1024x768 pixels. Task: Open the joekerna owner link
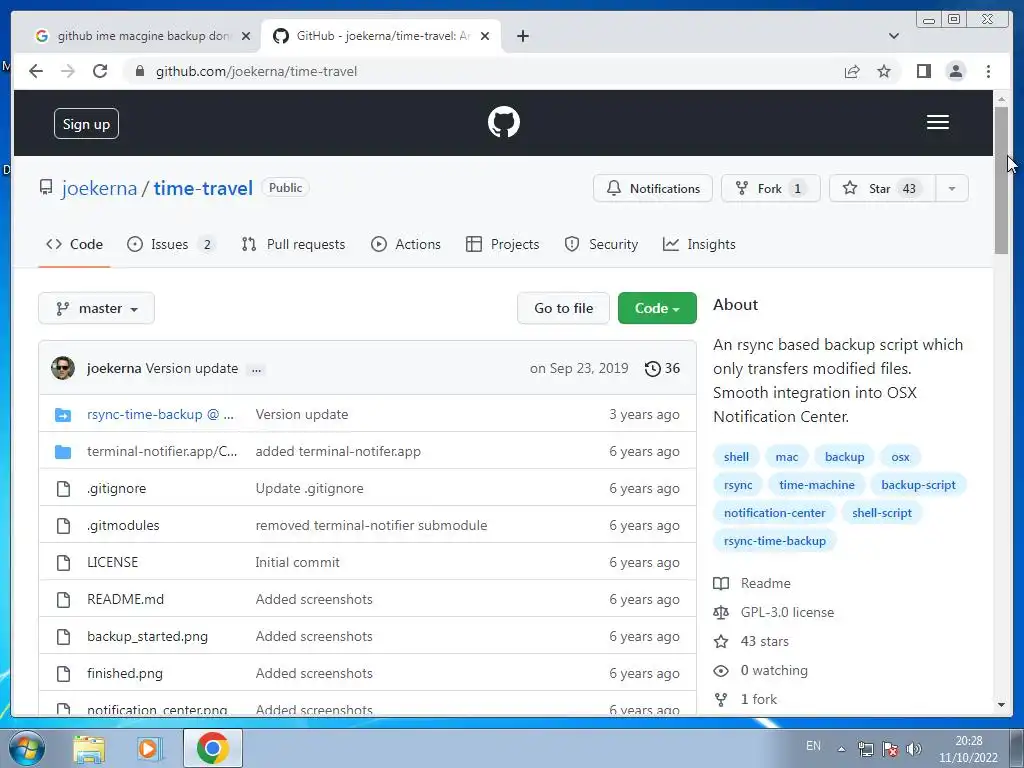tap(99, 189)
